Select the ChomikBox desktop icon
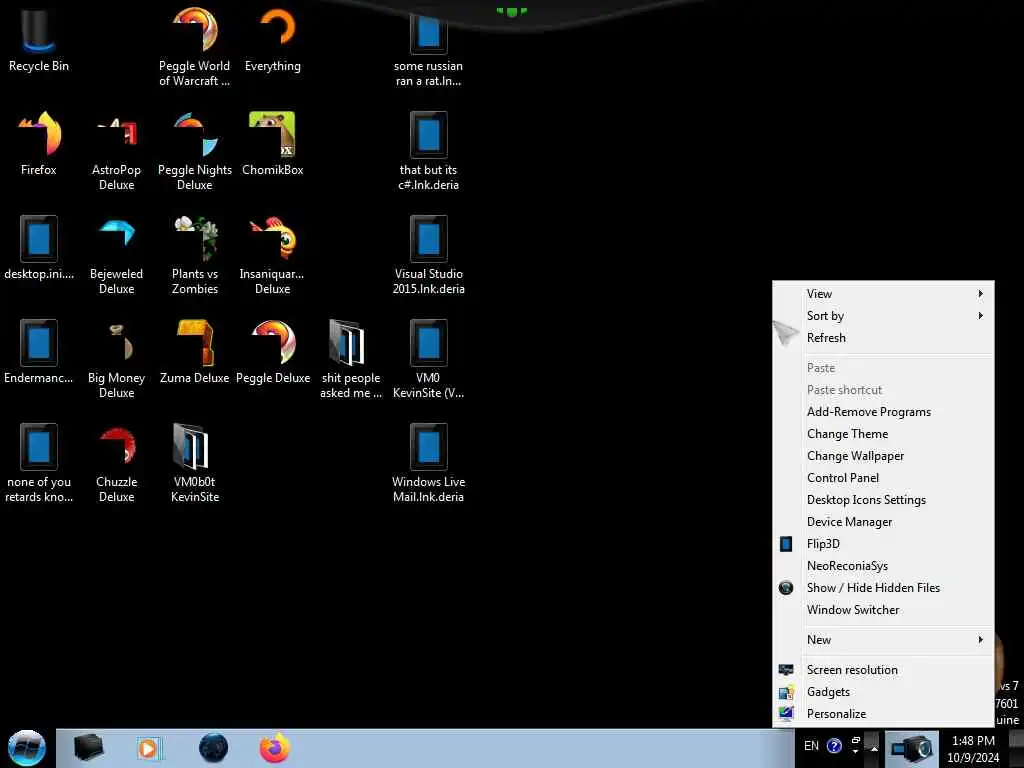The width and height of the screenshot is (1024, 768). [x=273, y=144]
